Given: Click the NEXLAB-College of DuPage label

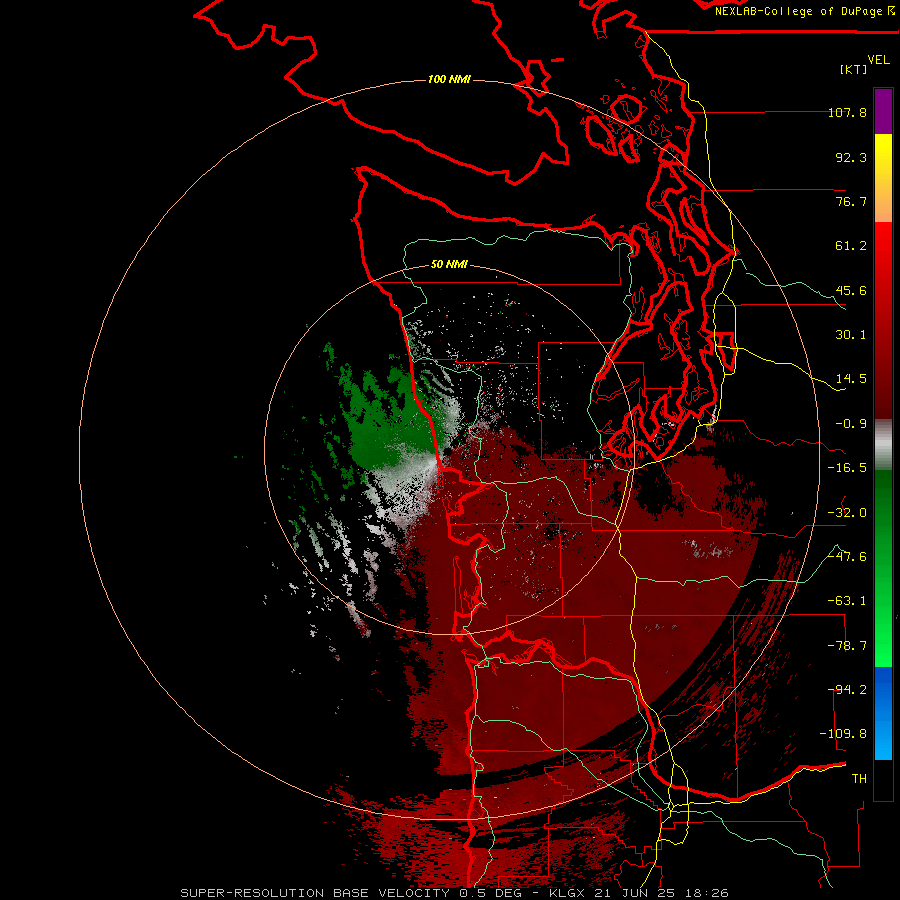Looking at the screenshot, I should point(804,11).
